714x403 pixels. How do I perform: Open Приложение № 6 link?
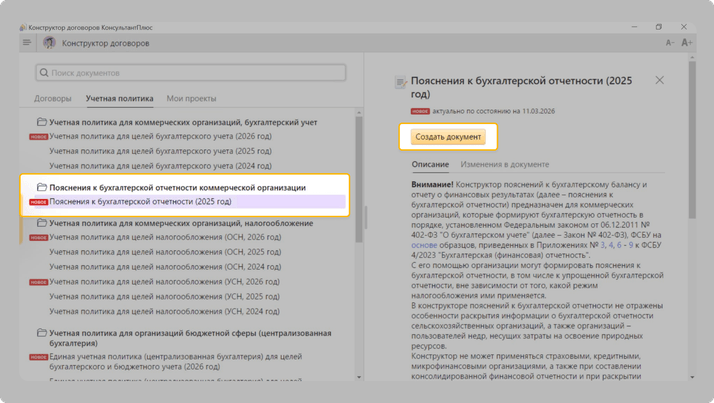[619, 245]
